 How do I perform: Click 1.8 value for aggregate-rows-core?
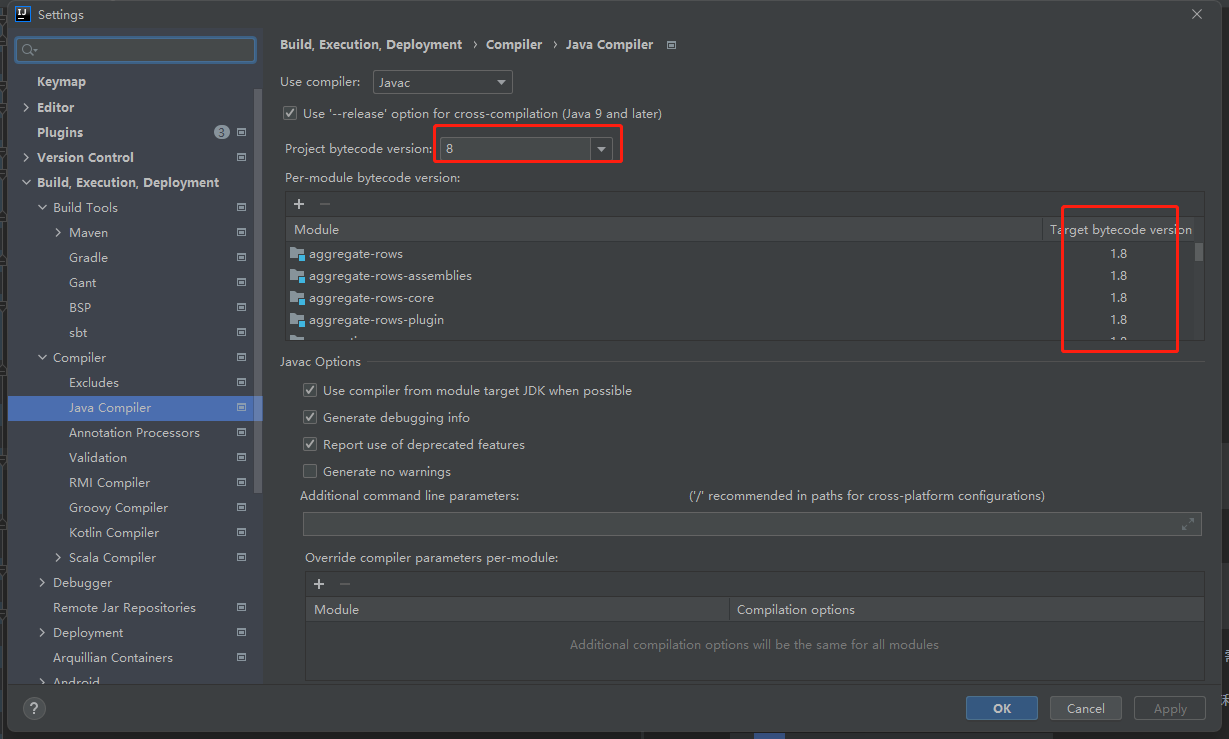coord(1118,298)
